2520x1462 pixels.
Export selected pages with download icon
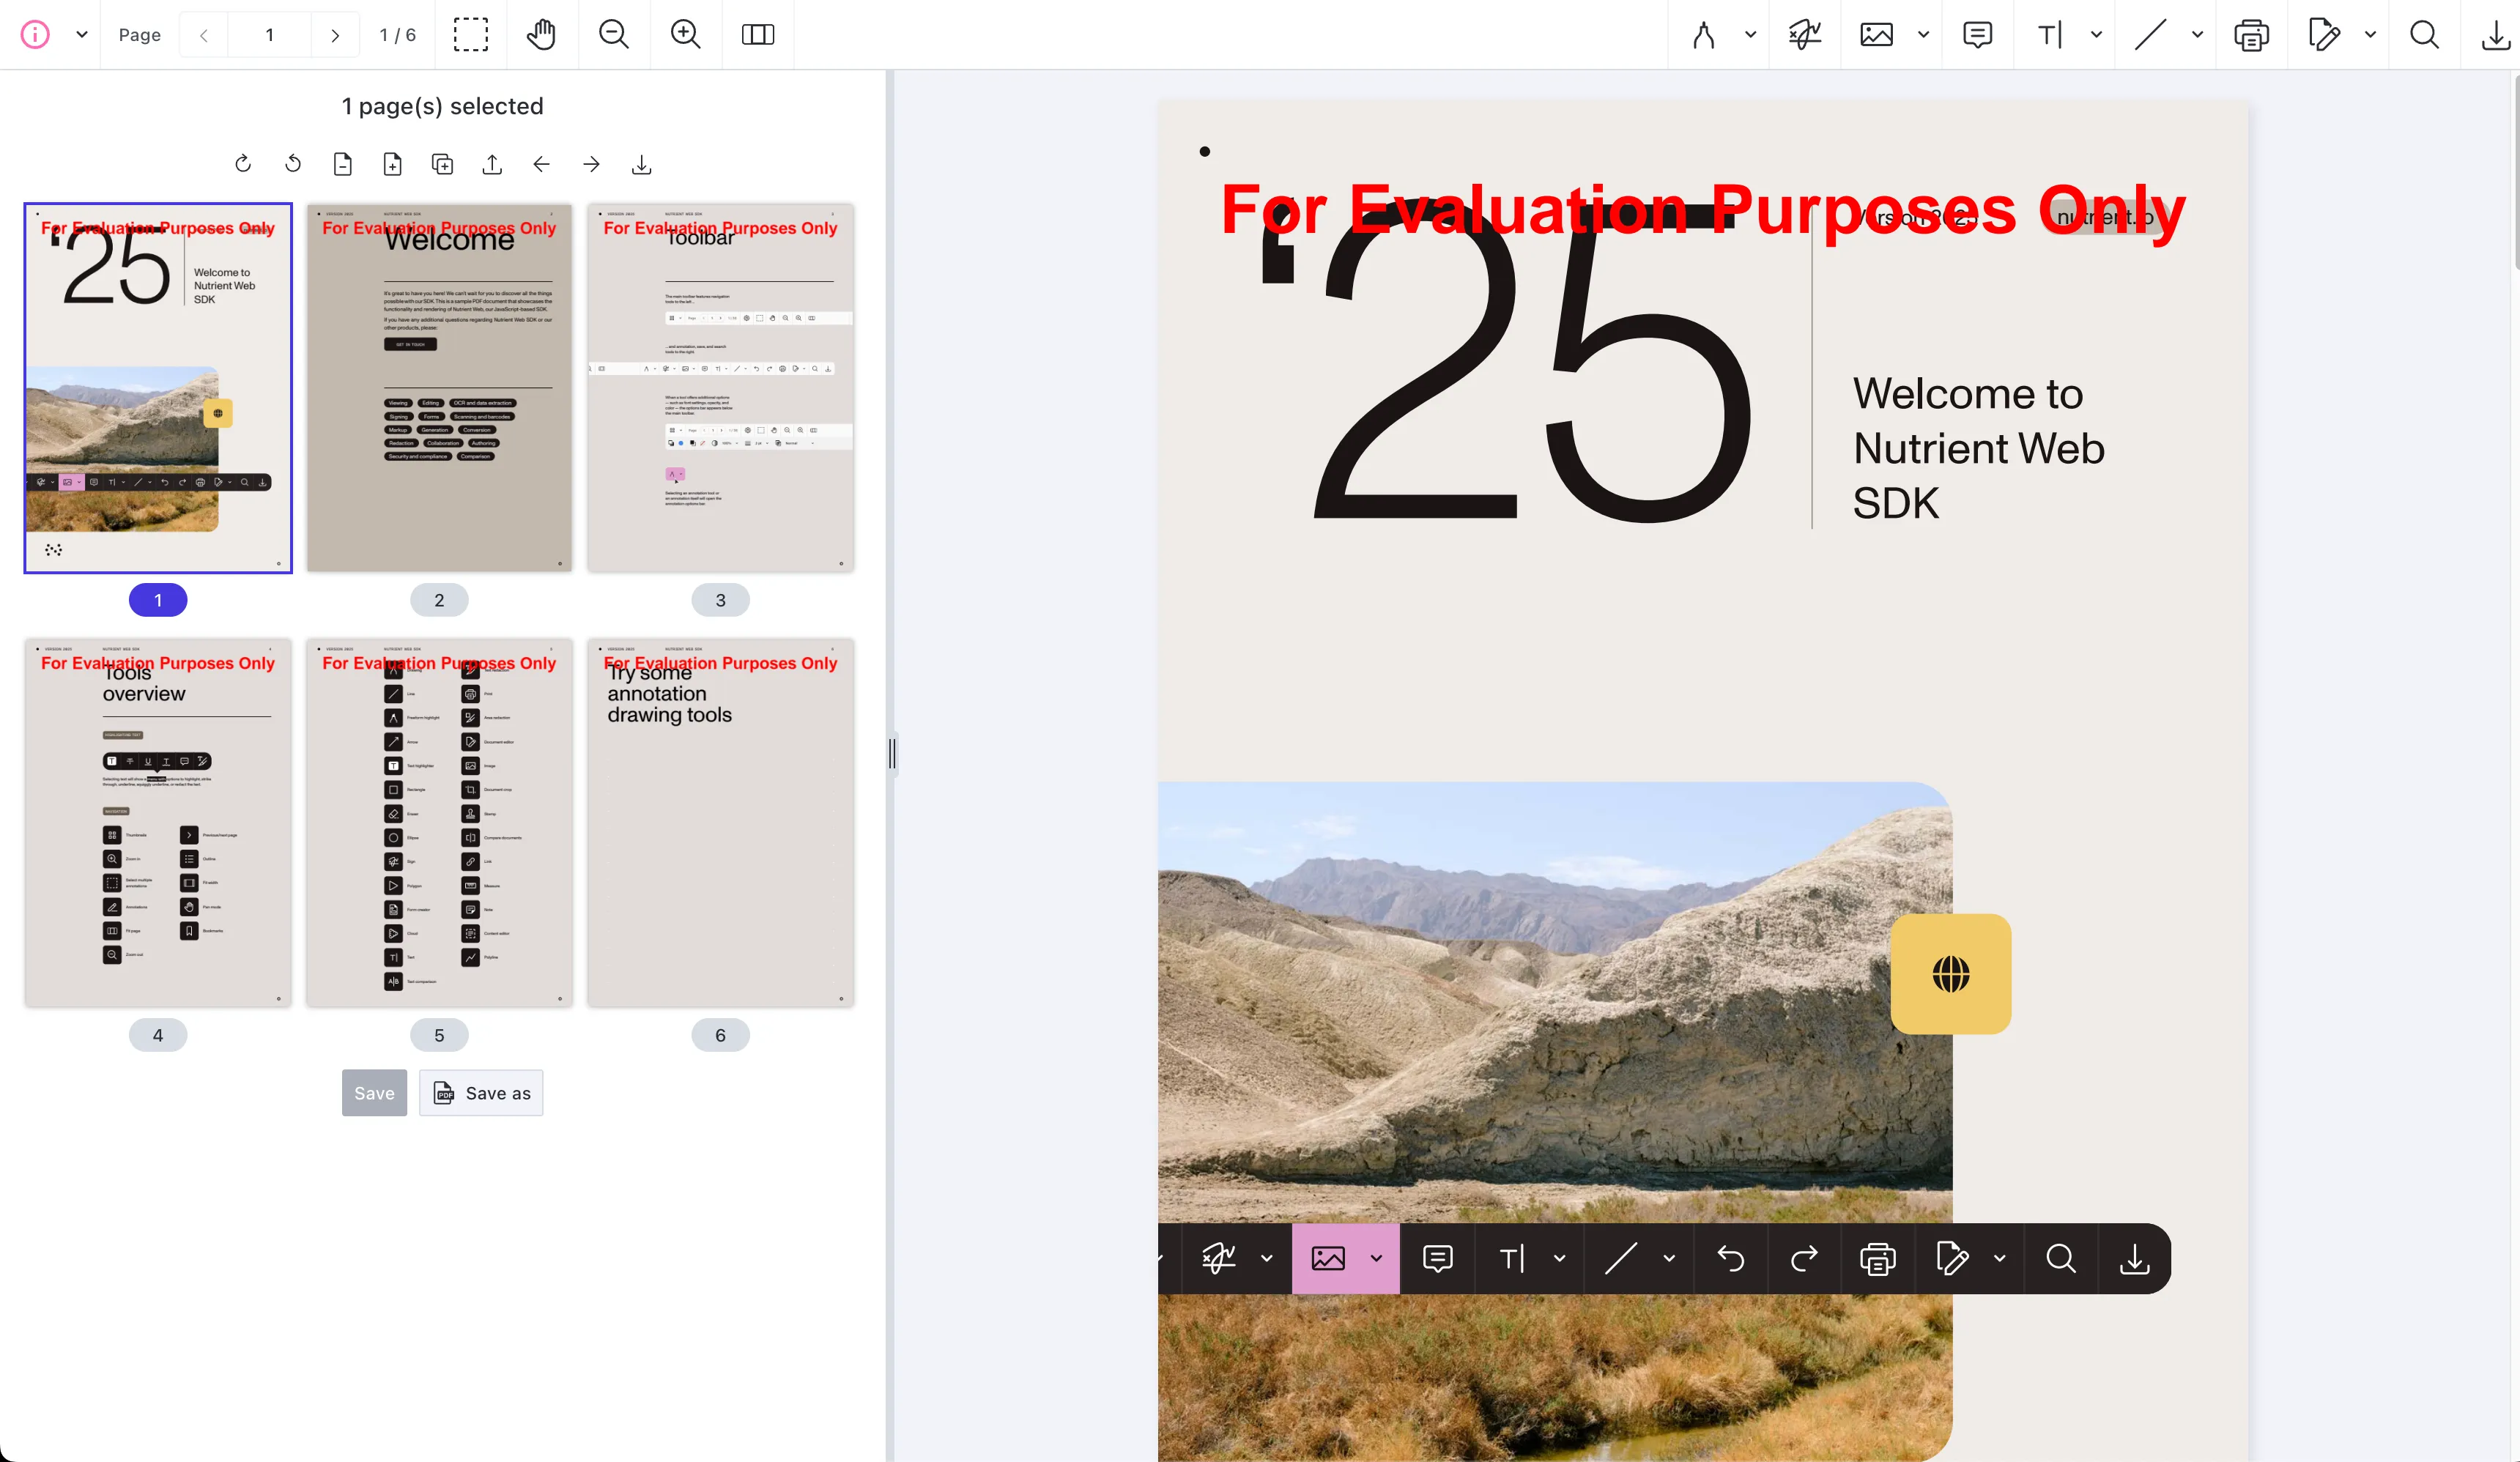click(x=642, y=164)
